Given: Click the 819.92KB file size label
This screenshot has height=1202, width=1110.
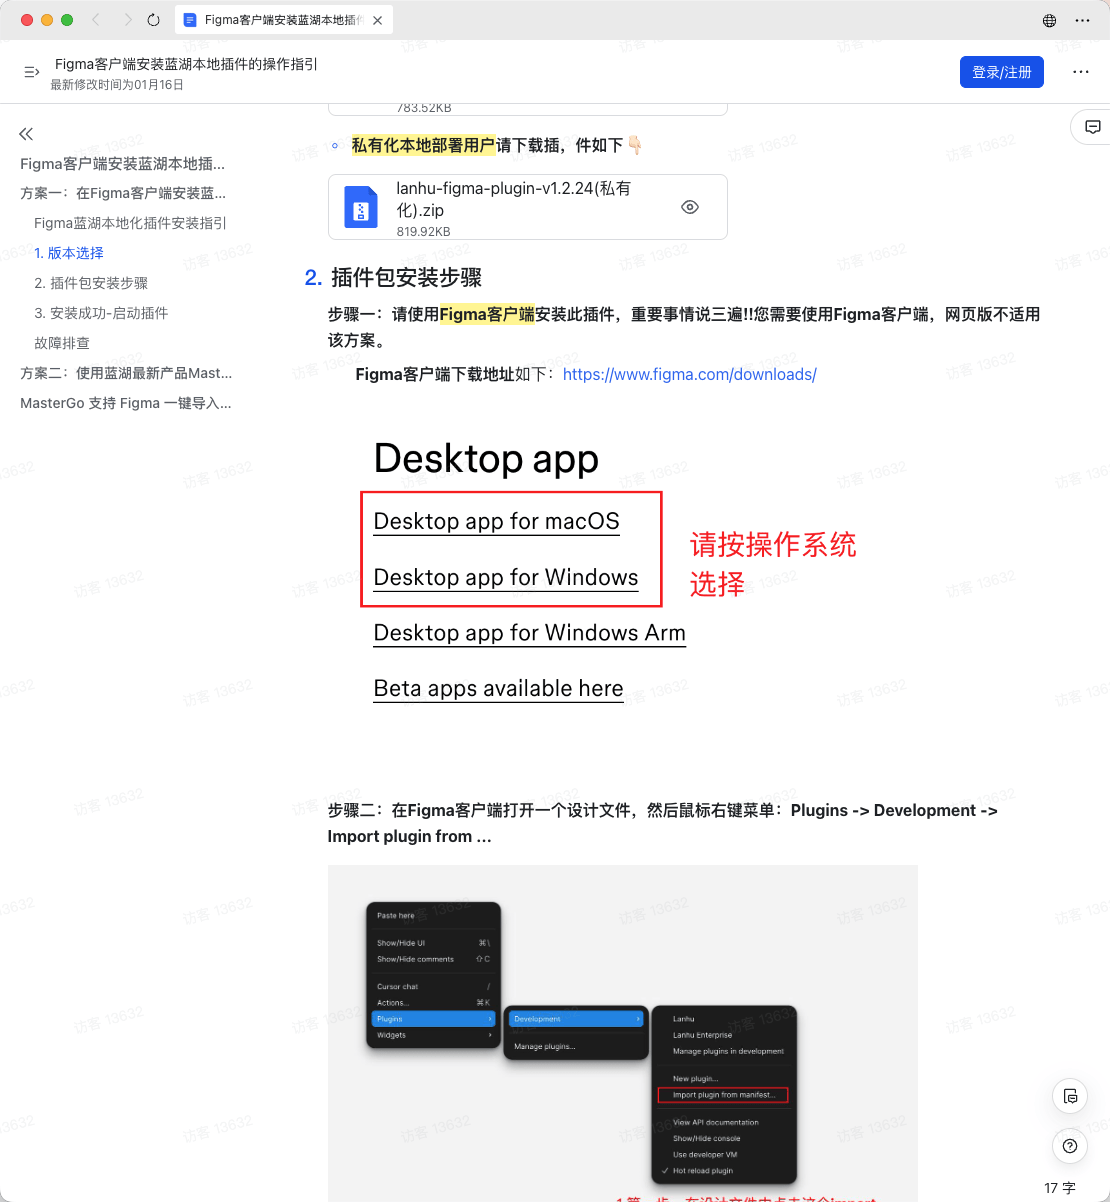Looking at the screenshot, I should [423, 231].
